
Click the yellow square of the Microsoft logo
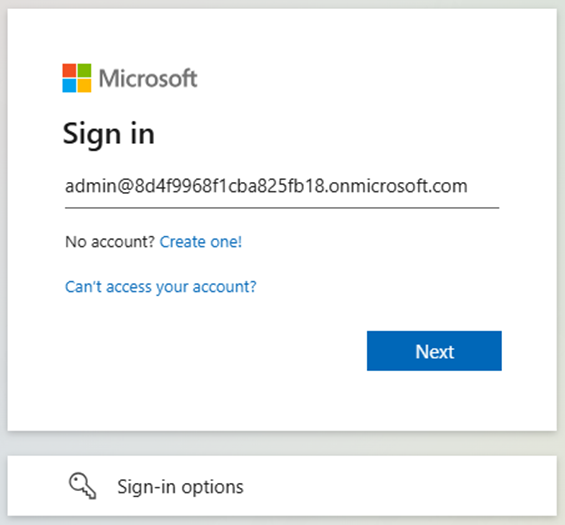84,86
